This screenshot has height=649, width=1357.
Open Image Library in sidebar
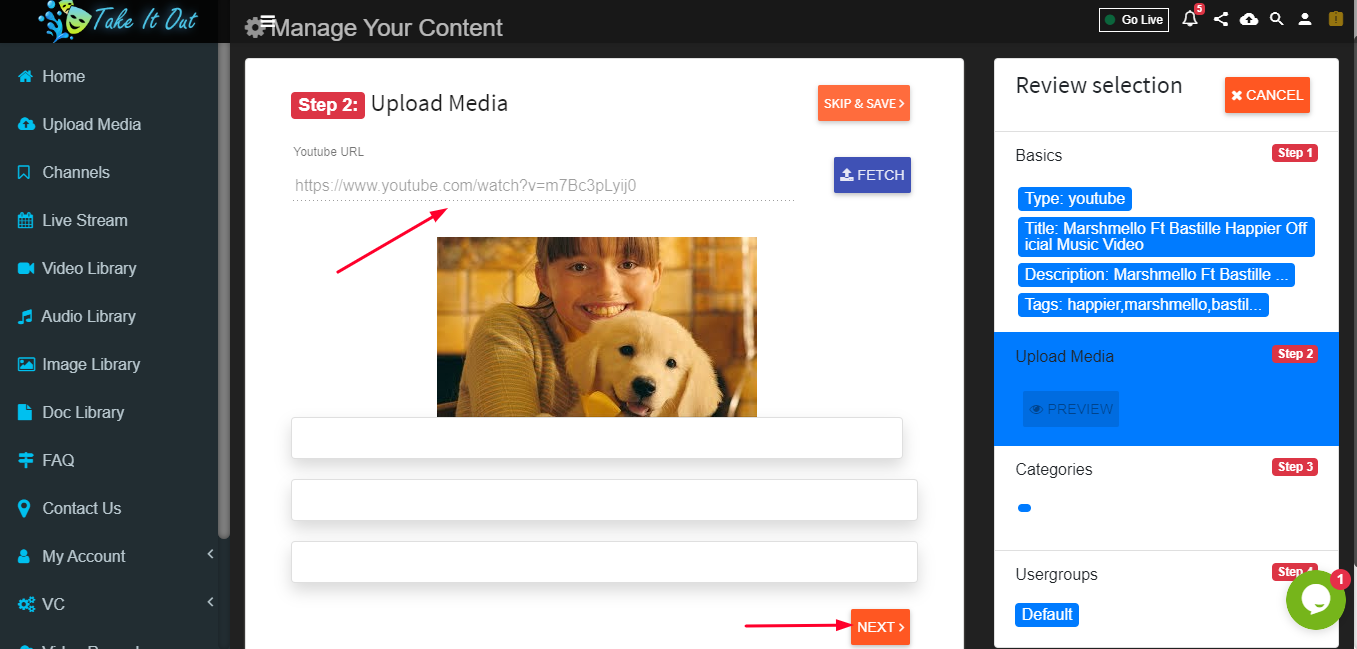tap(91, 364)
